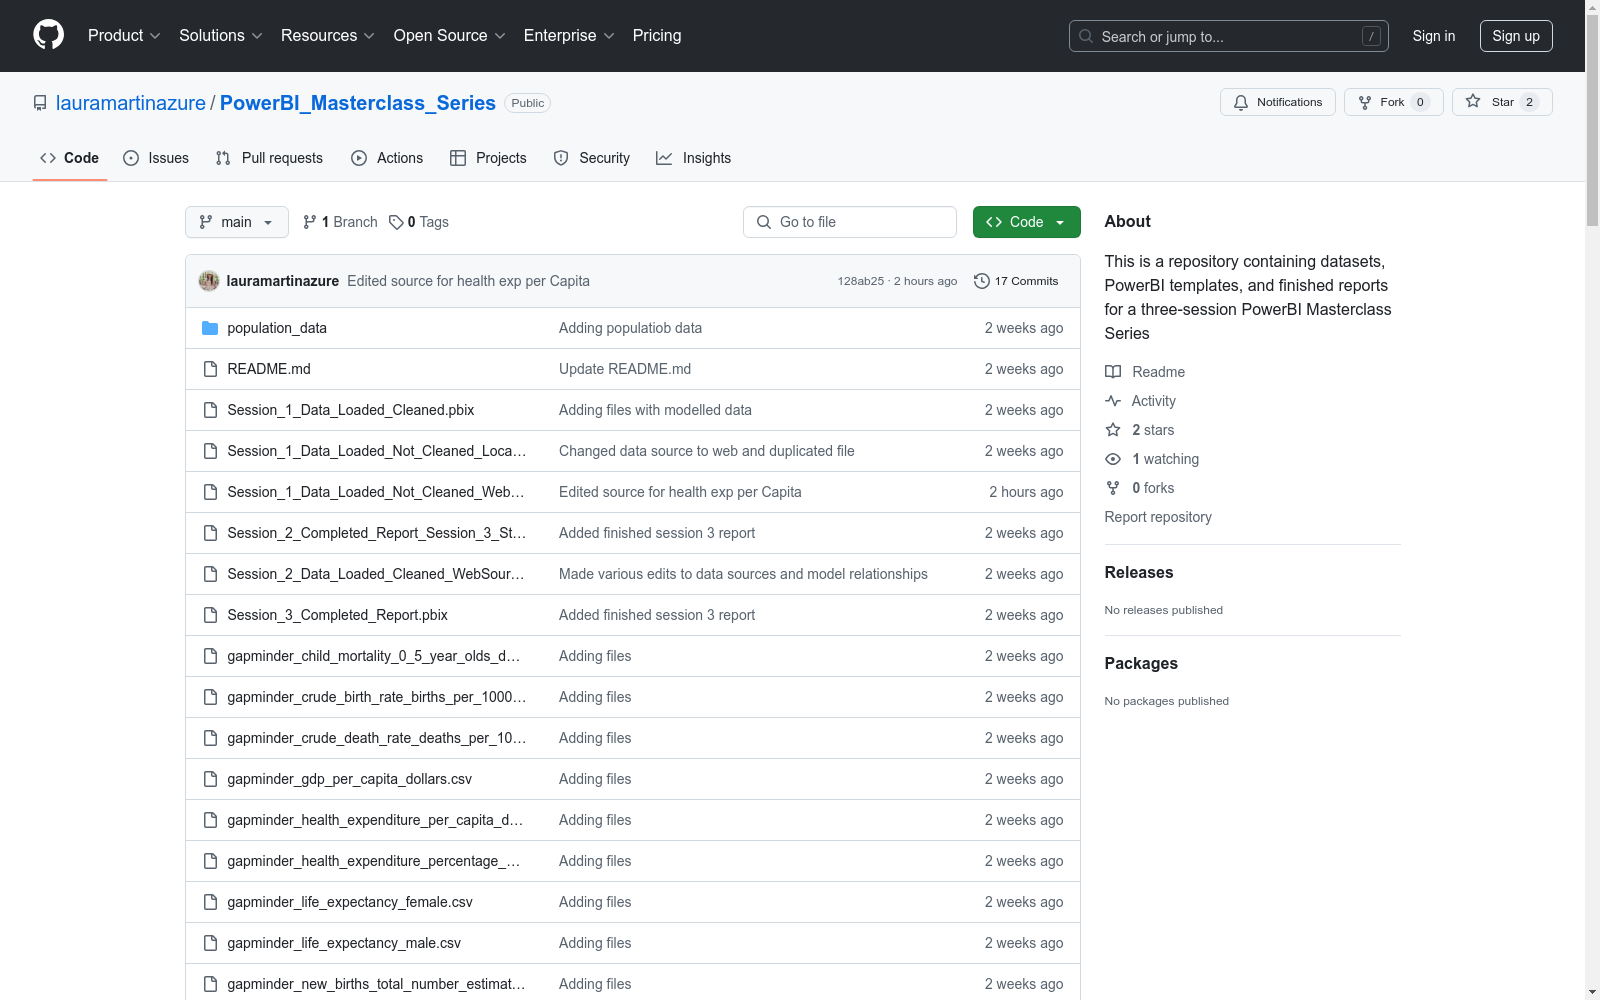Click the file icon for gapminder_life_expectancy_female.csv
Image resolution: width=1600 pixels, height=1000 pixels.
[210, 902]
